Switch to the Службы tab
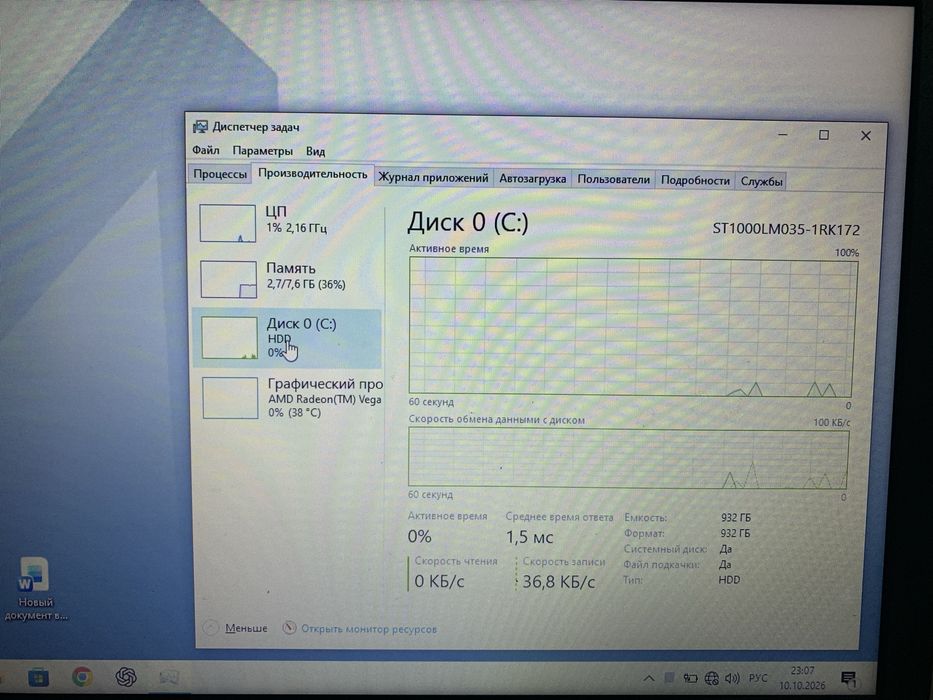This screenshot has width=933, height=700. (761, 181)
